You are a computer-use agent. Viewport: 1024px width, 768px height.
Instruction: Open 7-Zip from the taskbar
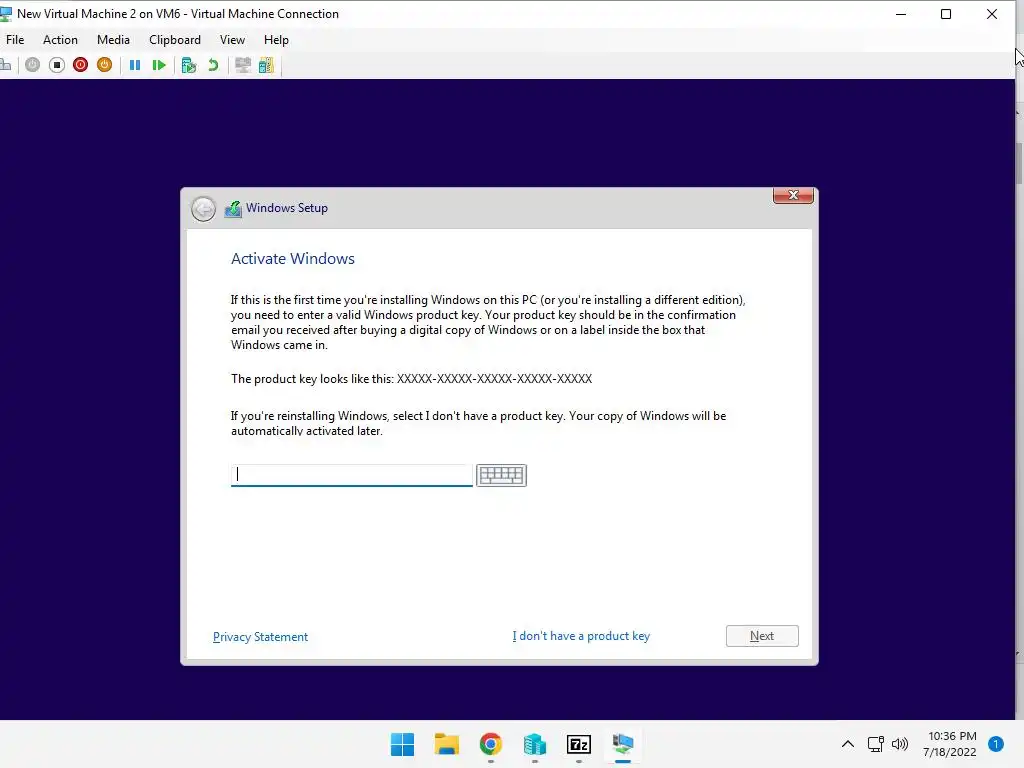[x=579, y=744]
